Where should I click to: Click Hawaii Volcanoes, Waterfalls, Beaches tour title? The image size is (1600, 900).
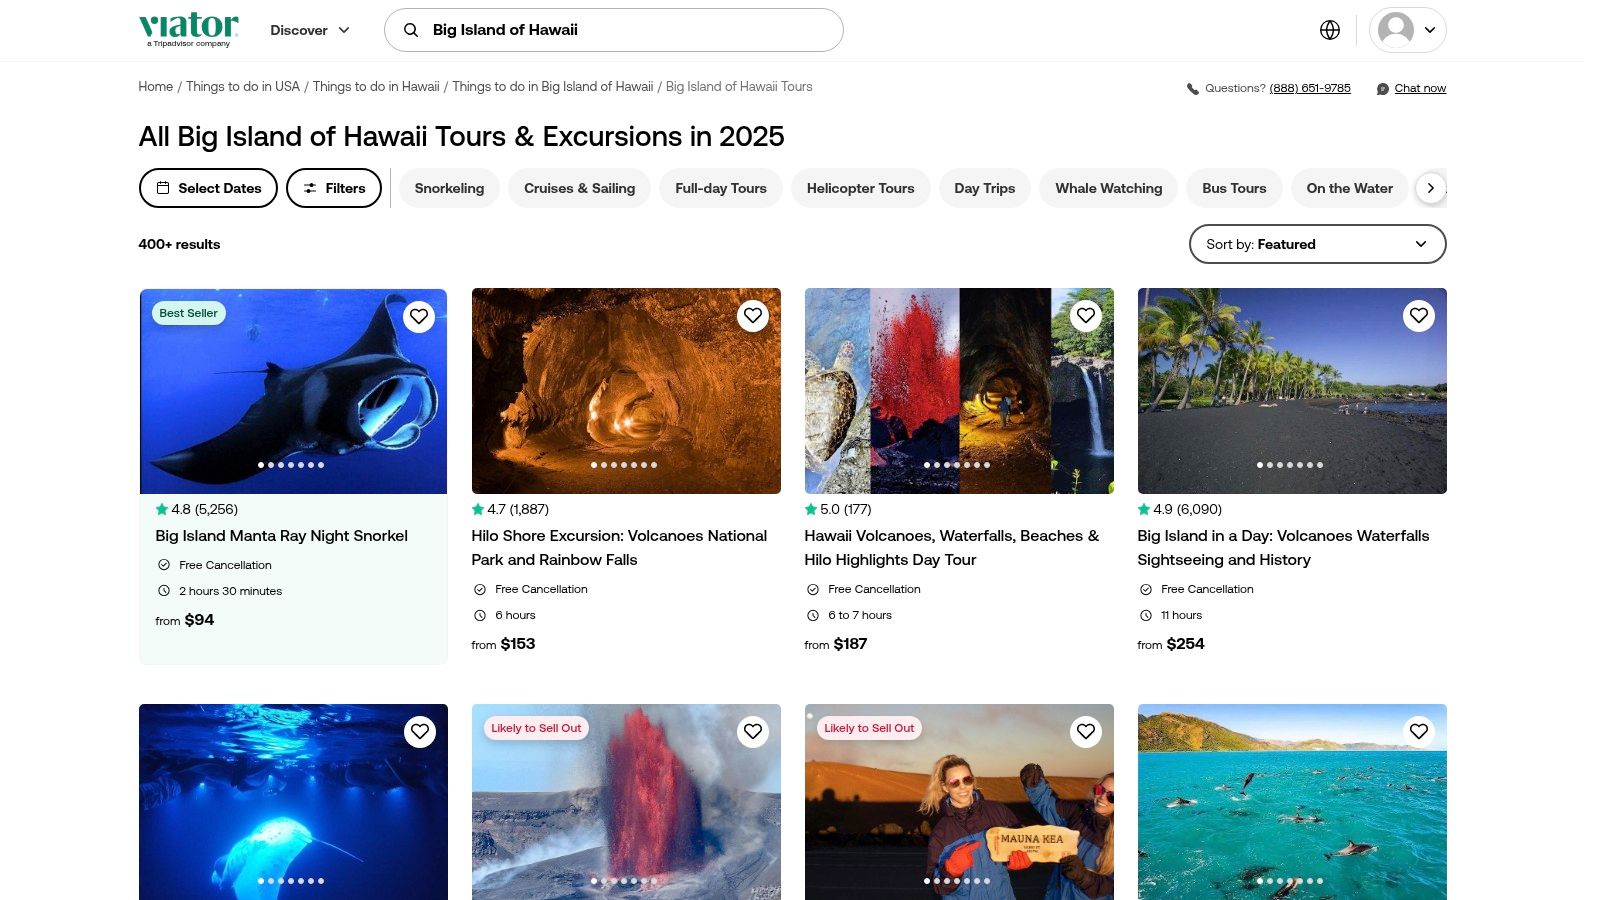[952, 548]
